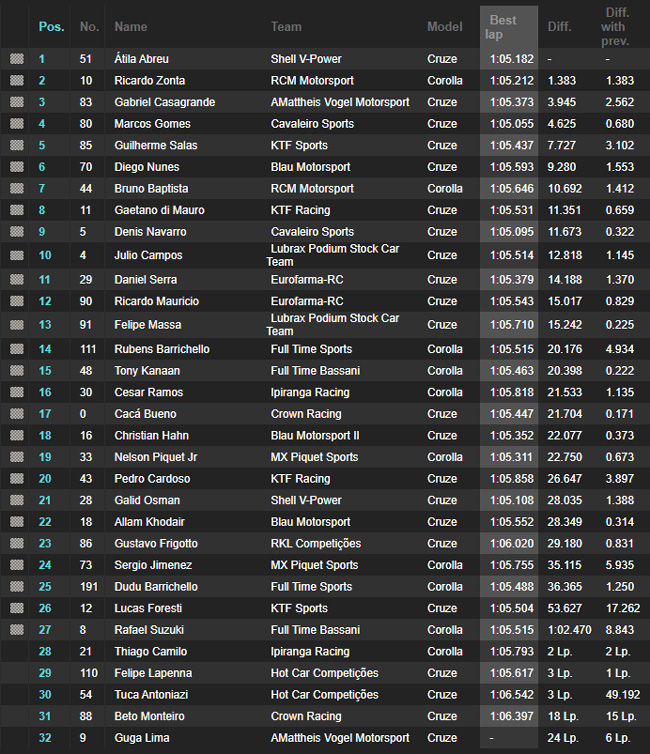
Task: Click Rafael Suzuki diff value 1:02.470
Action: [569, 630]
